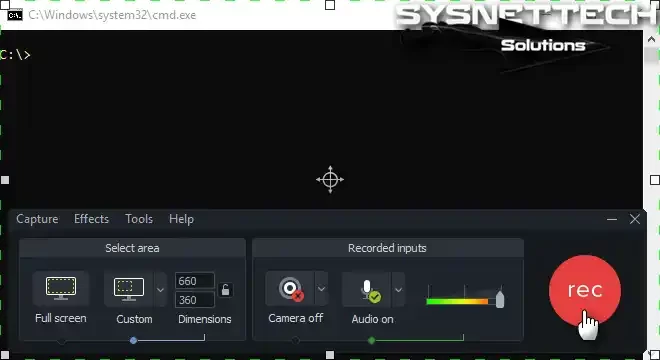660x360 pixels.
Task: Click the width field showing 660
Action: click(195, 281)
